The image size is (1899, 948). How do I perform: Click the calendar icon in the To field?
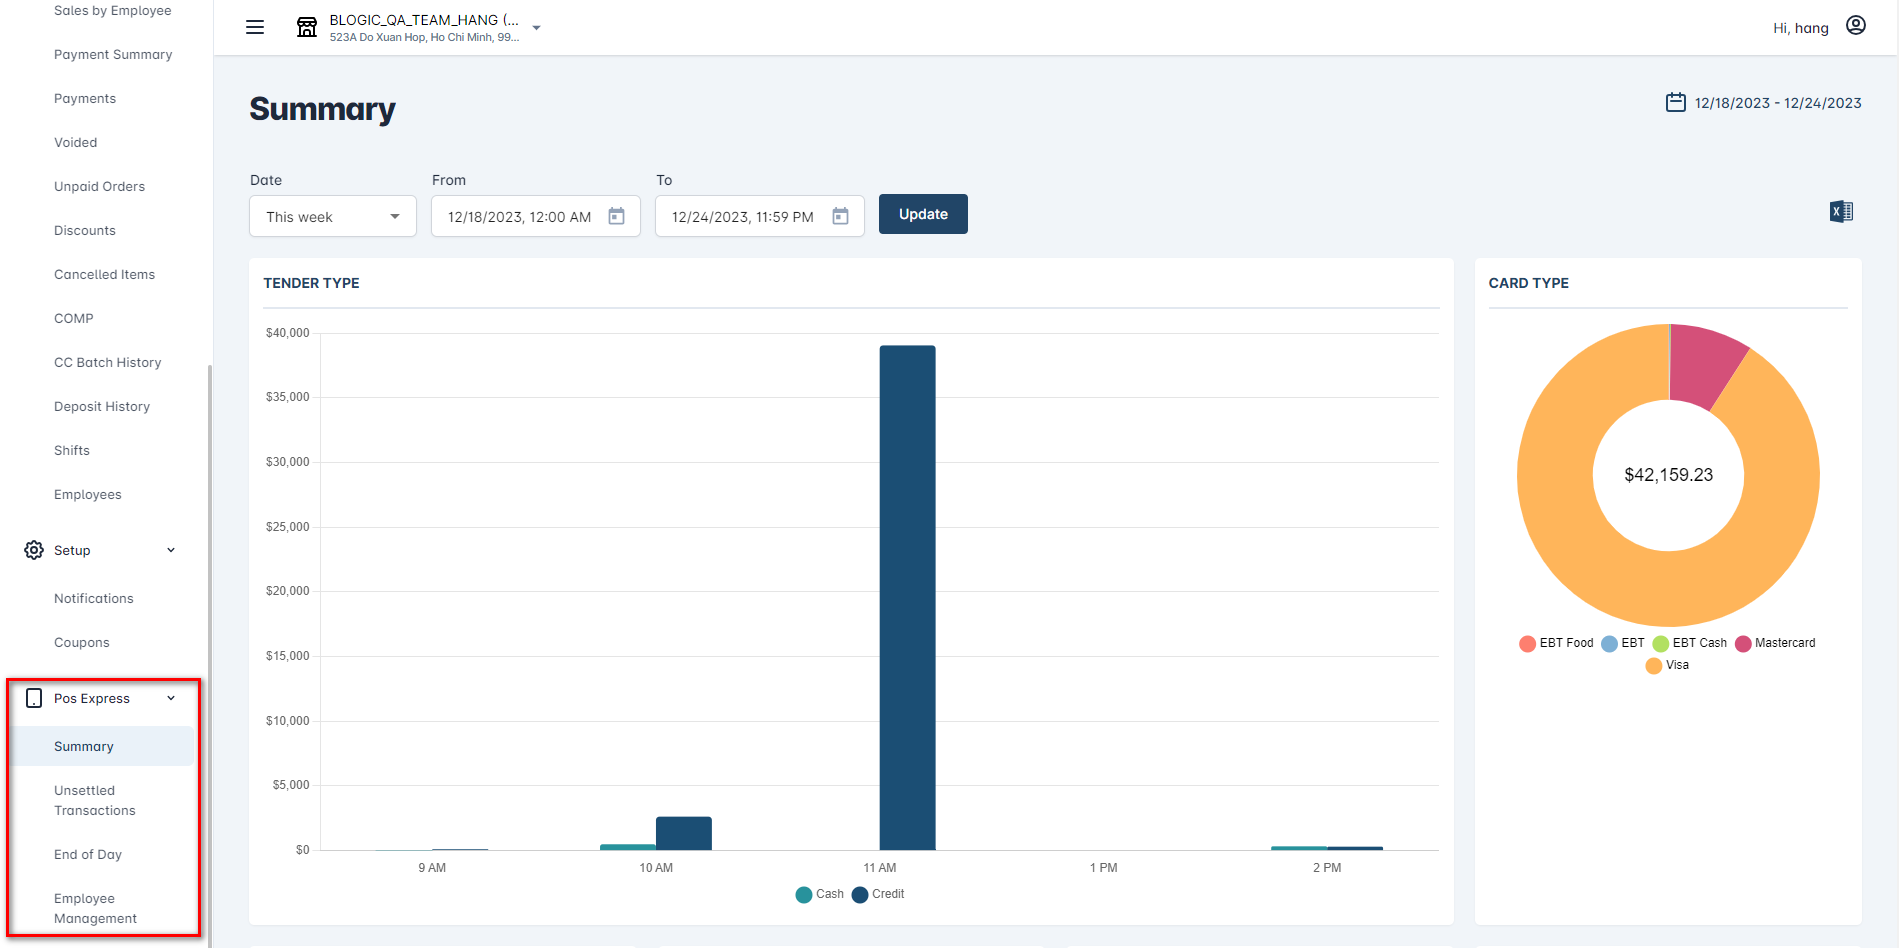click(x=840, y=217)
